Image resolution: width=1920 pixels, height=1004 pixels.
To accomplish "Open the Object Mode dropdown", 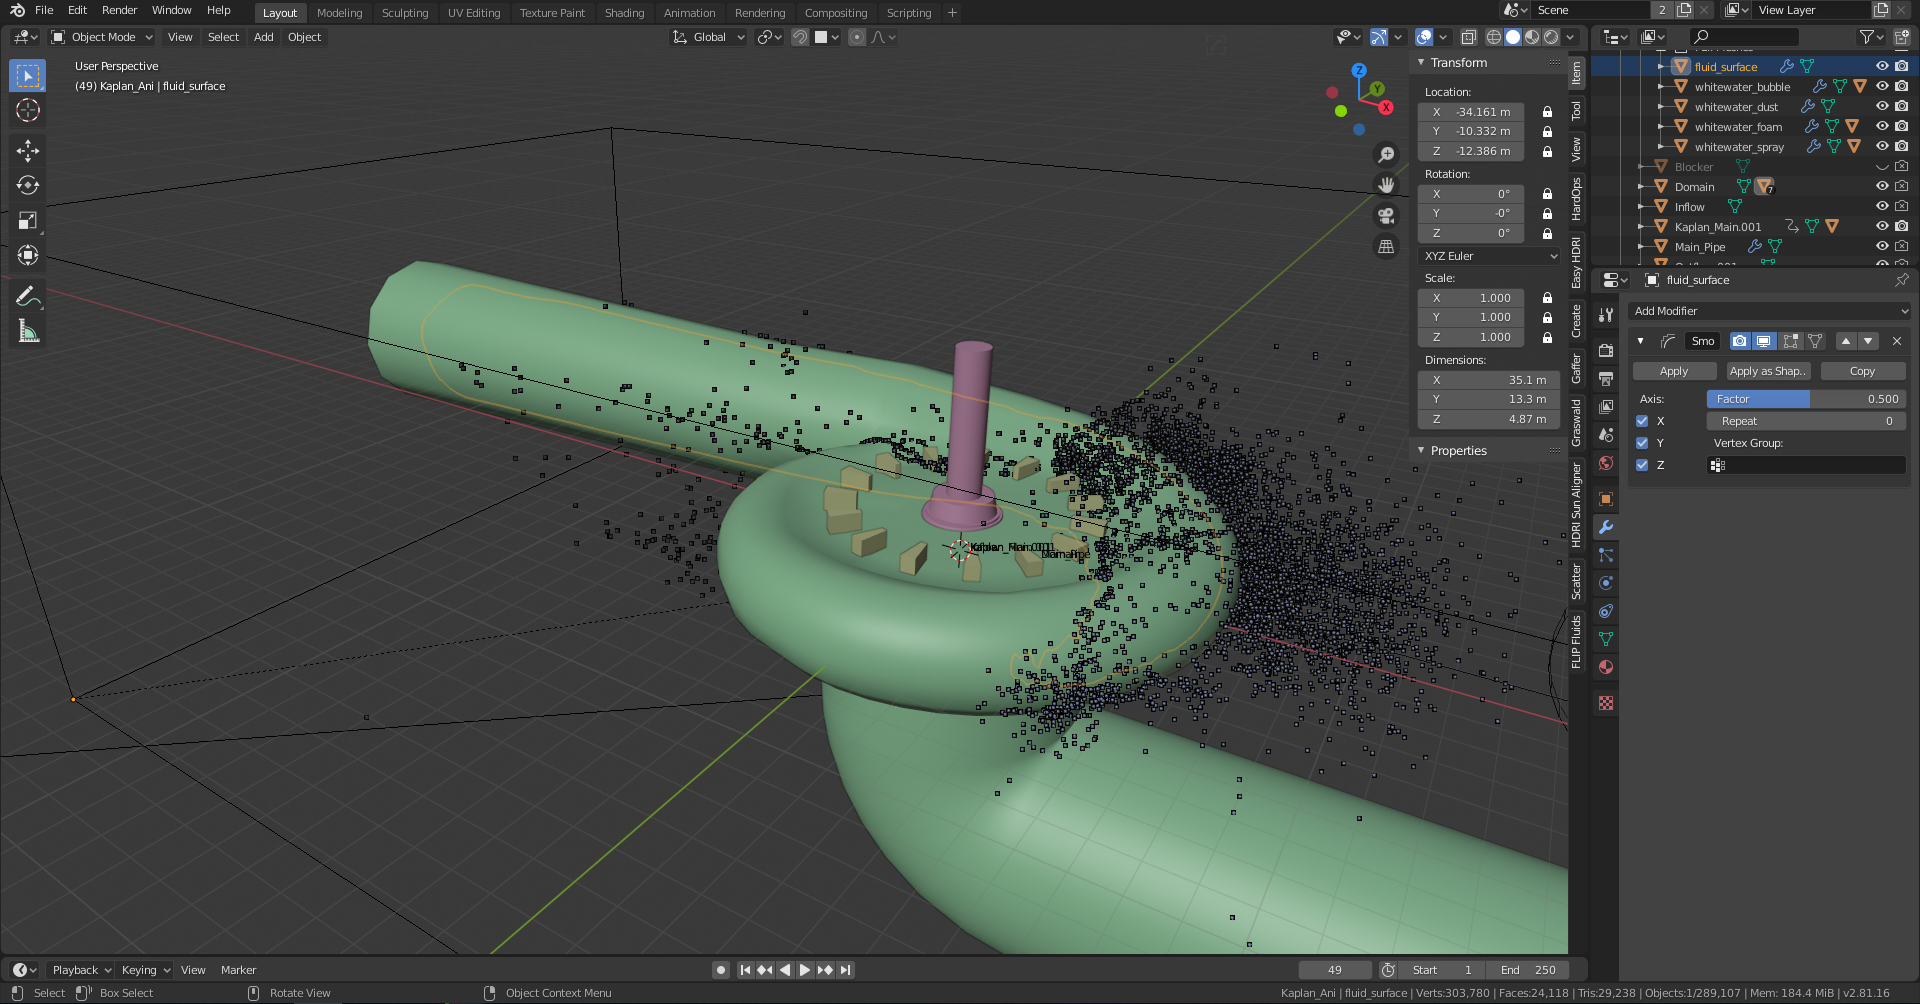I will 102,37.
